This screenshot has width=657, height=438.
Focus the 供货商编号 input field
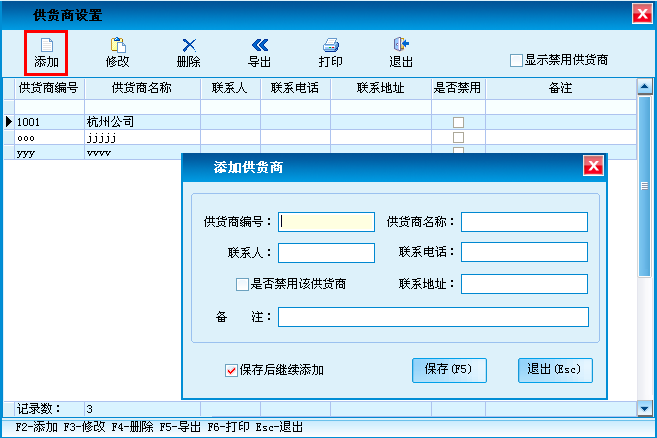(x=326, y=222)
